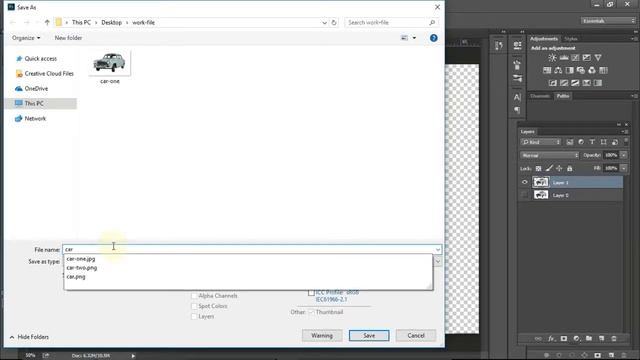The image size is (640, 360).
Task: Toggle visibility of Layer 1
Action: pos(525,182)
